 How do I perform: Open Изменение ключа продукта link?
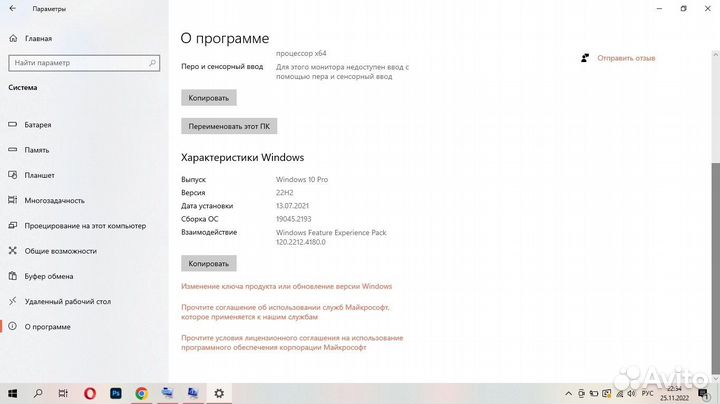point(287,286)
